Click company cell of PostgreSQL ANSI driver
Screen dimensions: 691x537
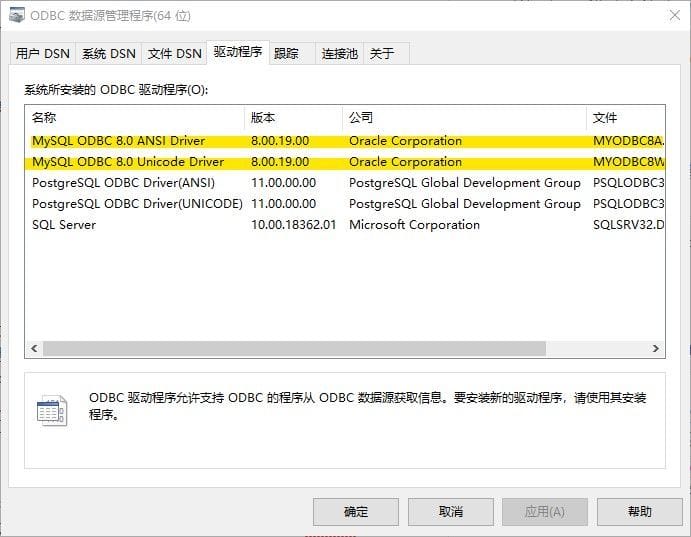coord(464,183)
